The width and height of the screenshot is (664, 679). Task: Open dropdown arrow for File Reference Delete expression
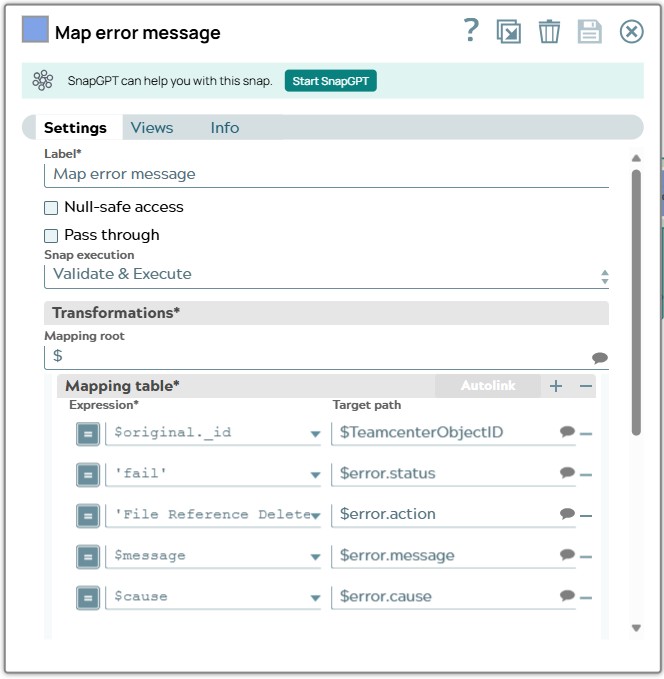point(315,516)
